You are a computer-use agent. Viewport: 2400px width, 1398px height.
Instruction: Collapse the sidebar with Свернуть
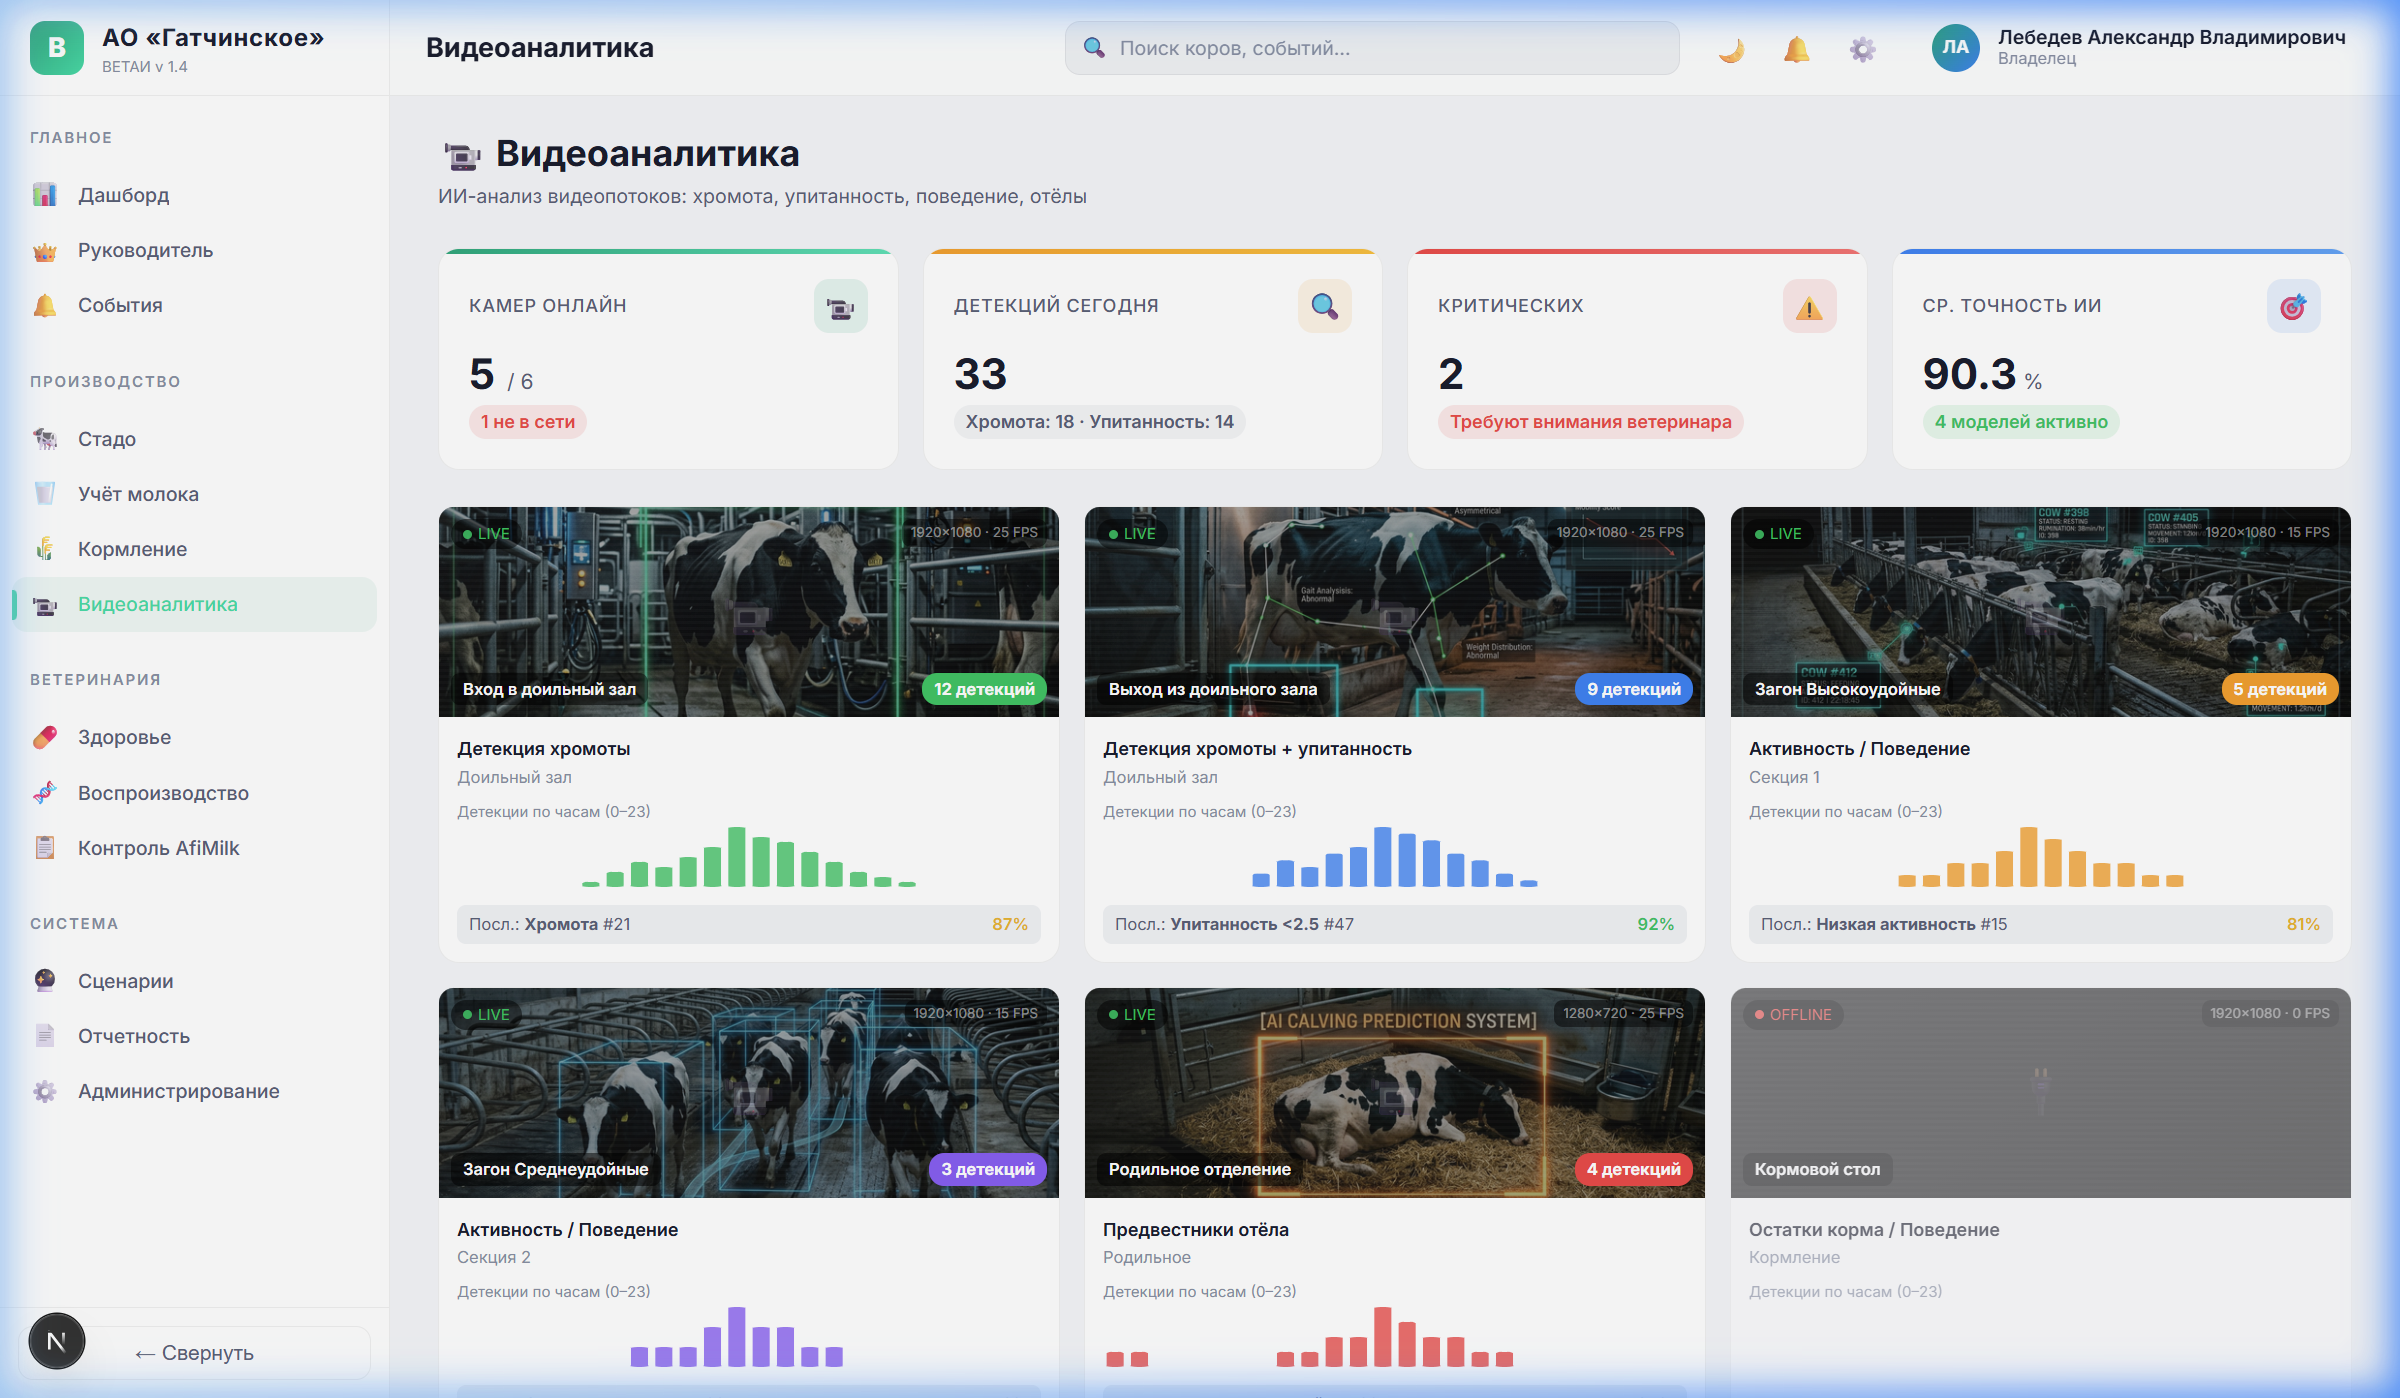point(194,1352)
